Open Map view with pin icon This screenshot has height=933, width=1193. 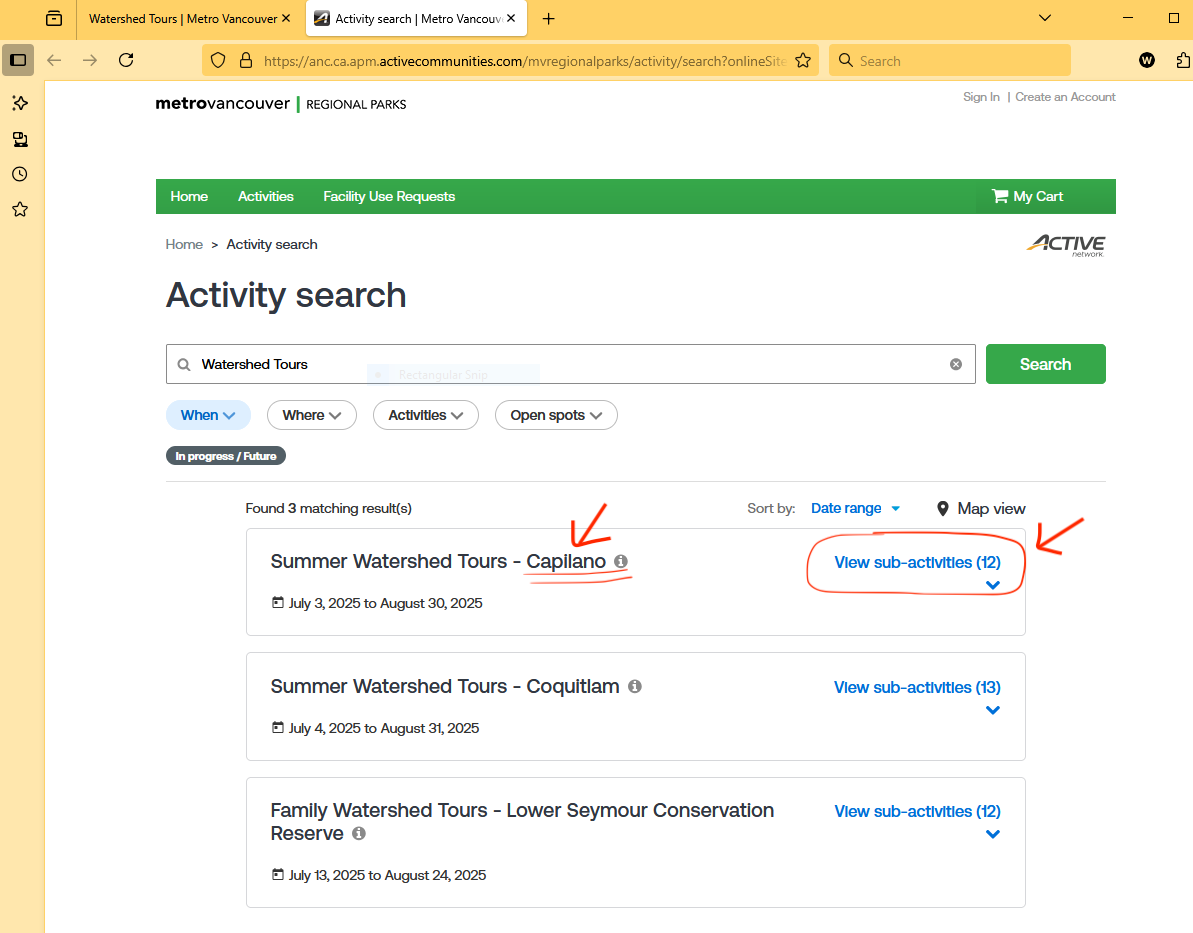point(981,509)
